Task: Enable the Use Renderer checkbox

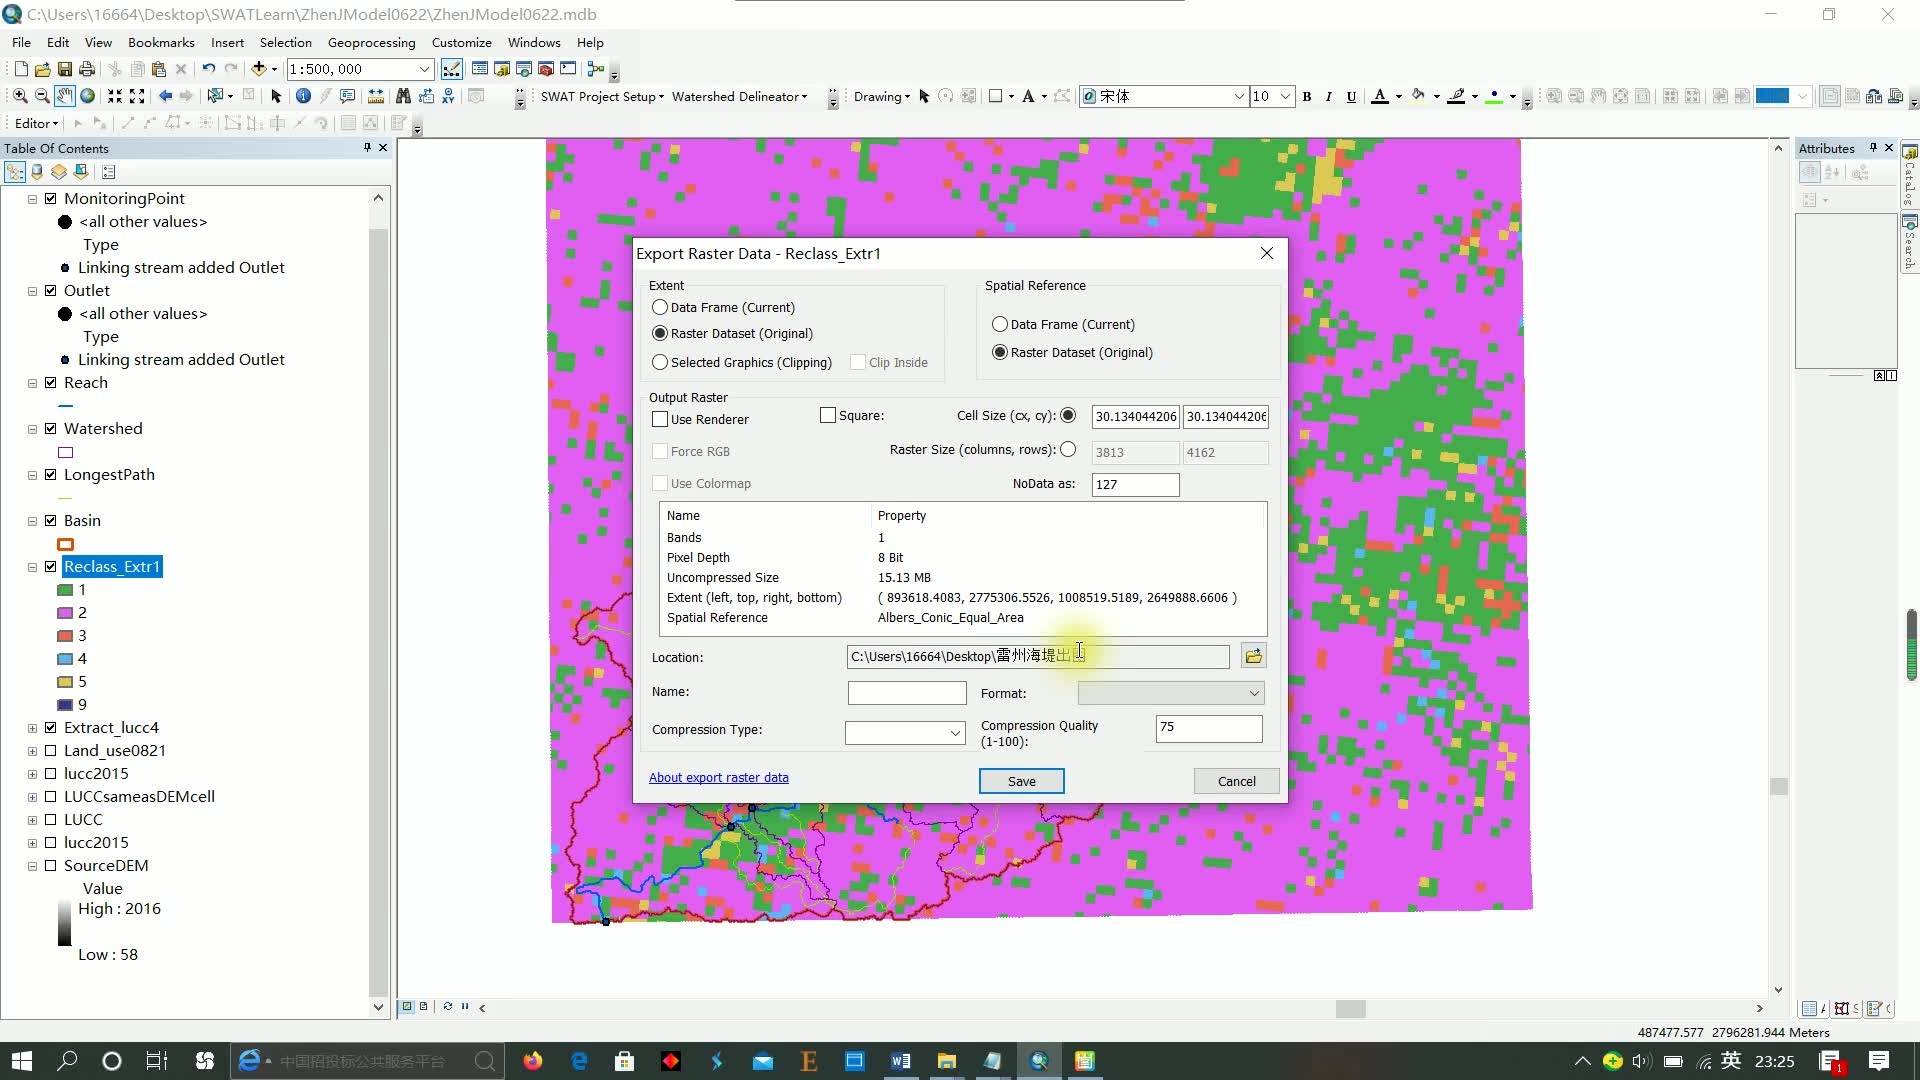Action: 660,419
